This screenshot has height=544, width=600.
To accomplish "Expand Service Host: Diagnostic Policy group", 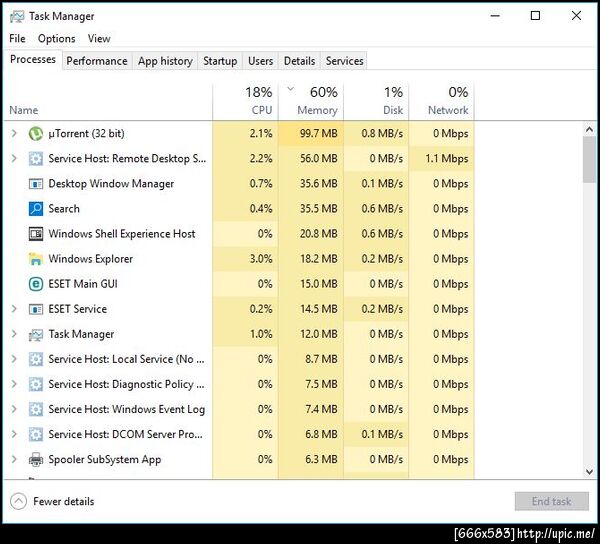I will (x=14, y=384).
